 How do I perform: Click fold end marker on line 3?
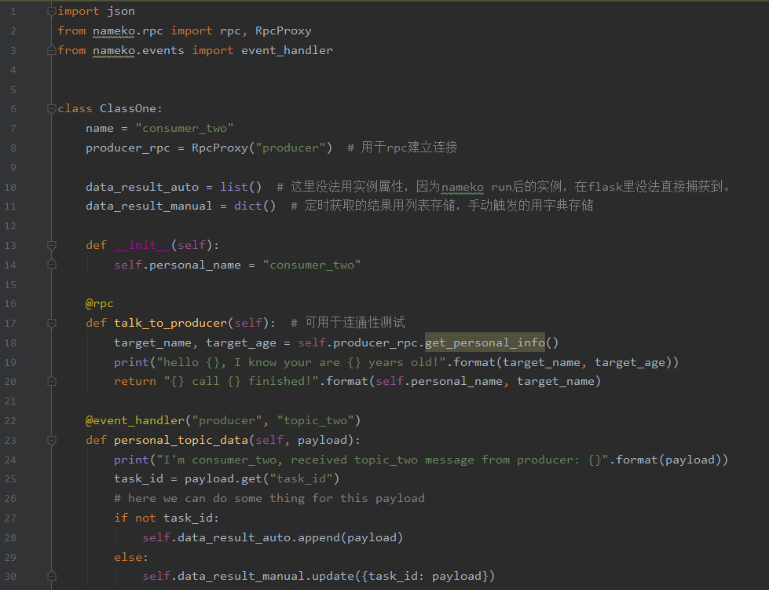51,50
